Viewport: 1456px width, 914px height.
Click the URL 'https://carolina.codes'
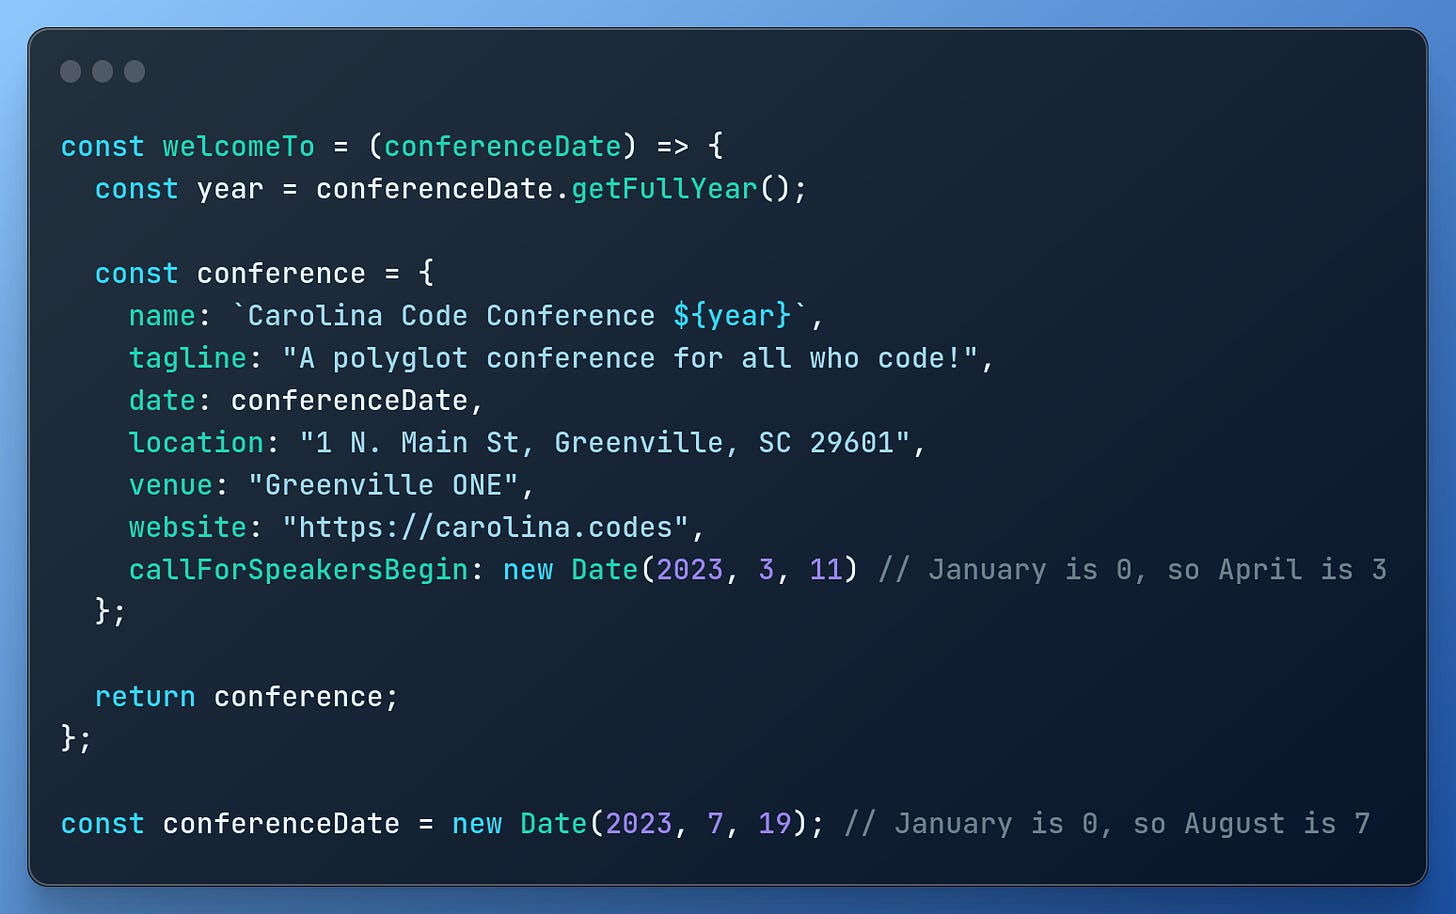[486, 527]
